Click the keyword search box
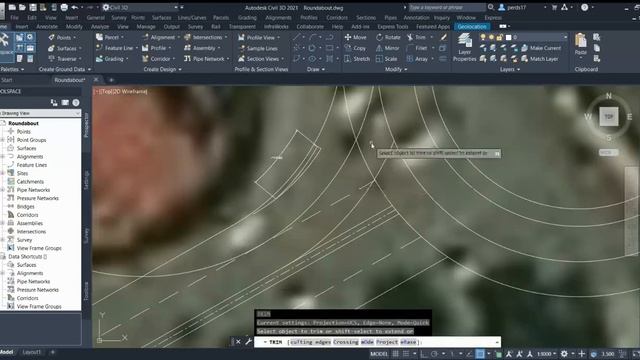 coord(447,7)
